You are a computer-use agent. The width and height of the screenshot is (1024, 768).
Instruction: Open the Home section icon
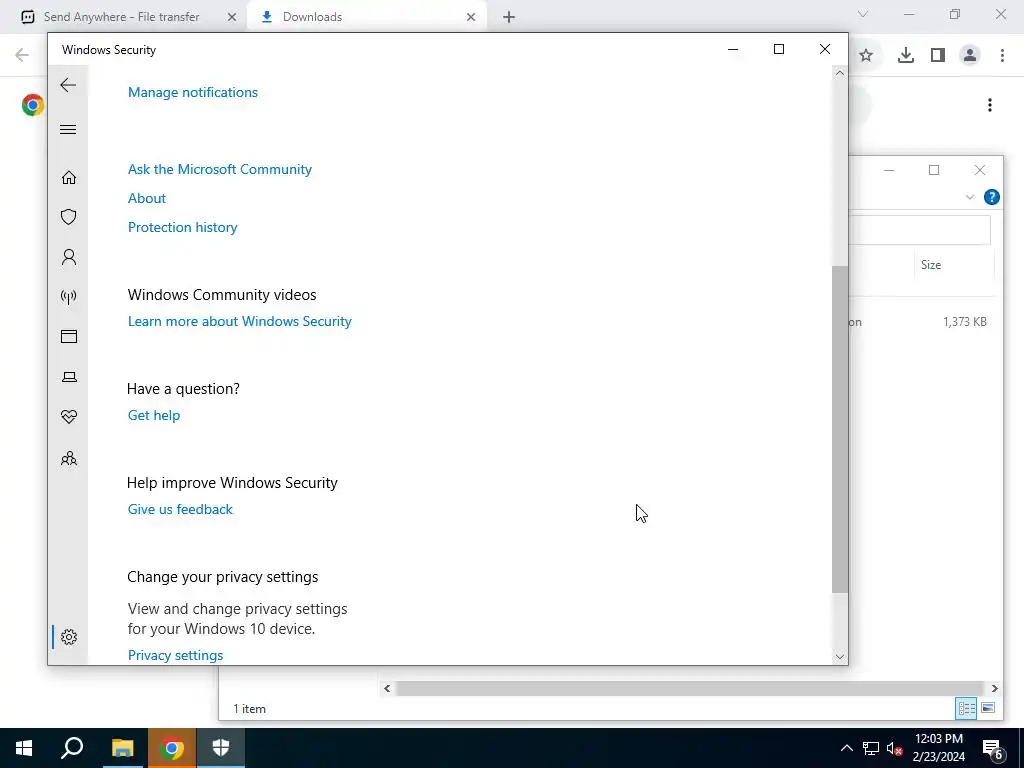(69, 178)
